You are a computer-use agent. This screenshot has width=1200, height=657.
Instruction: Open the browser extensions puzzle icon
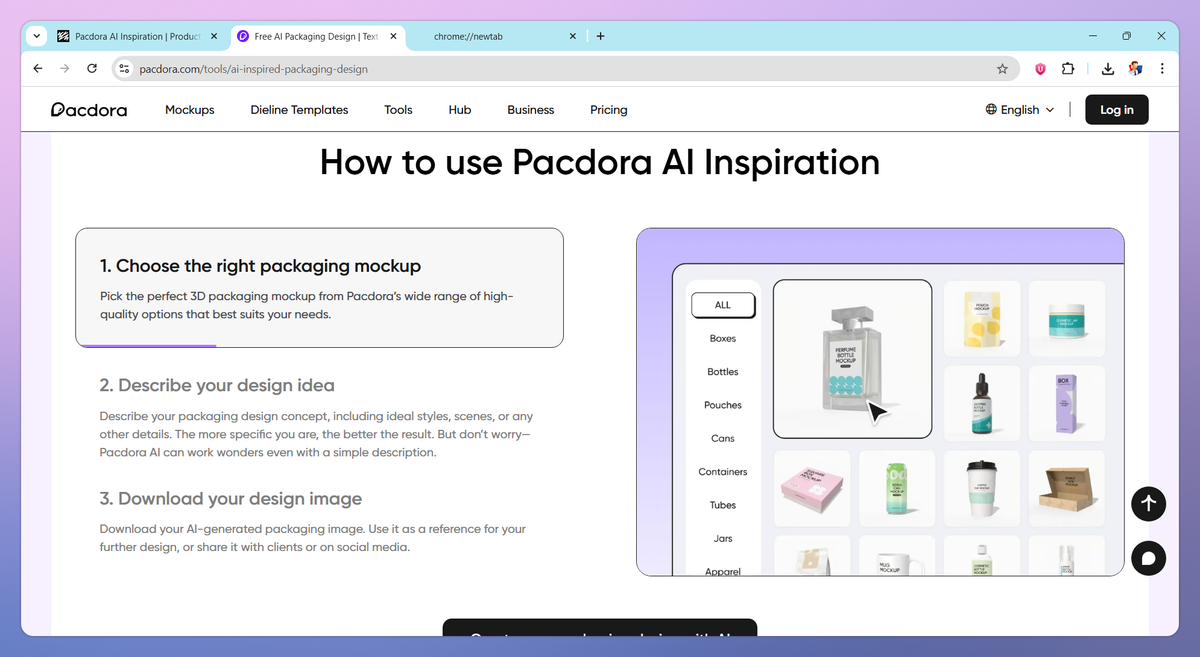pos(1068,69)
